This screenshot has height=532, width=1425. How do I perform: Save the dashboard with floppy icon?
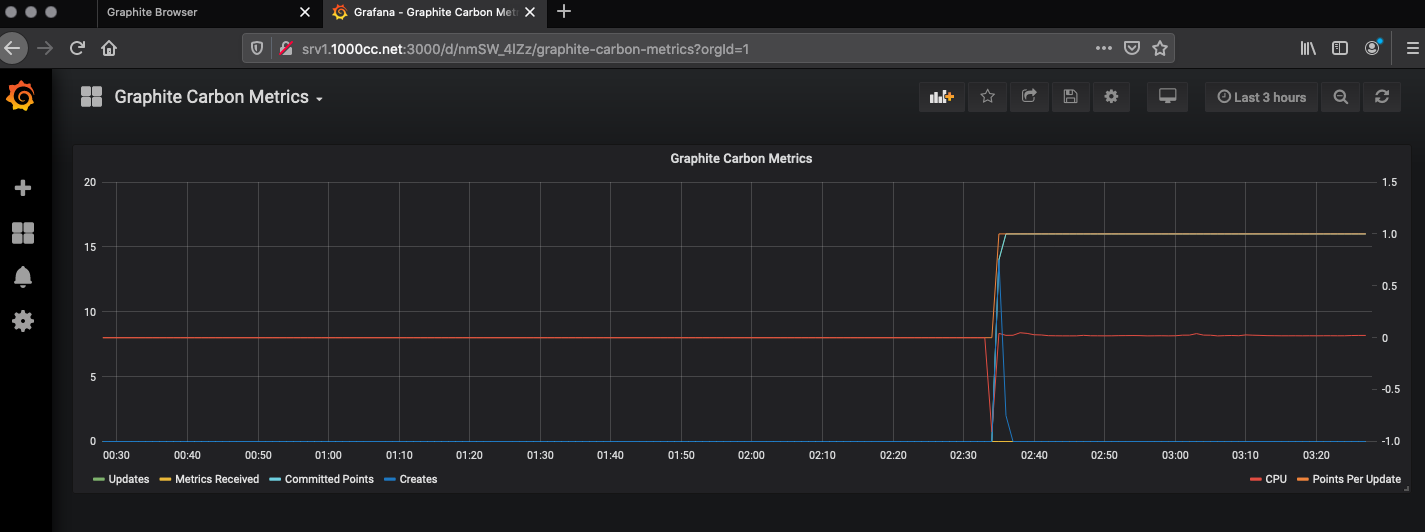(x=1070, y=97)
